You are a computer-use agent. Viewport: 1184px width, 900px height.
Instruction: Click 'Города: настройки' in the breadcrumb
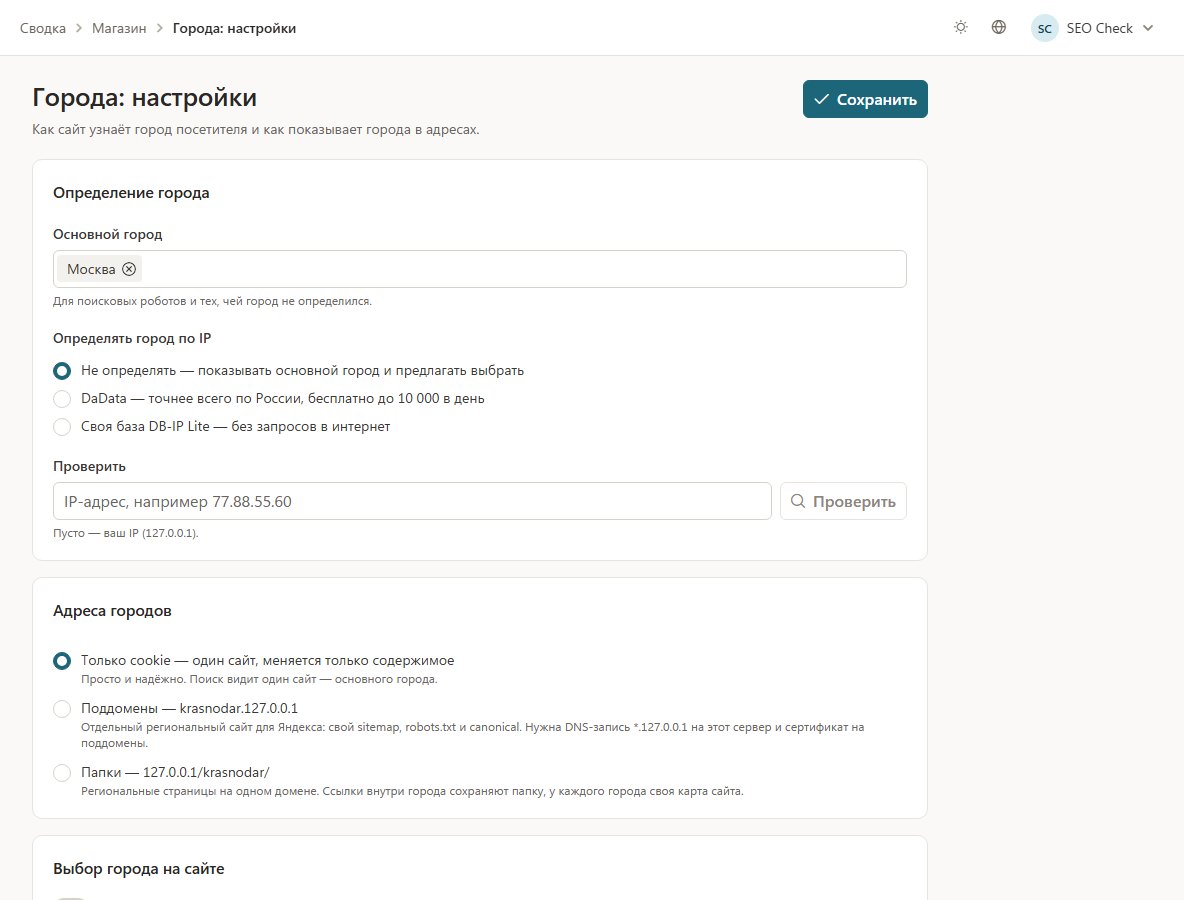234,29
